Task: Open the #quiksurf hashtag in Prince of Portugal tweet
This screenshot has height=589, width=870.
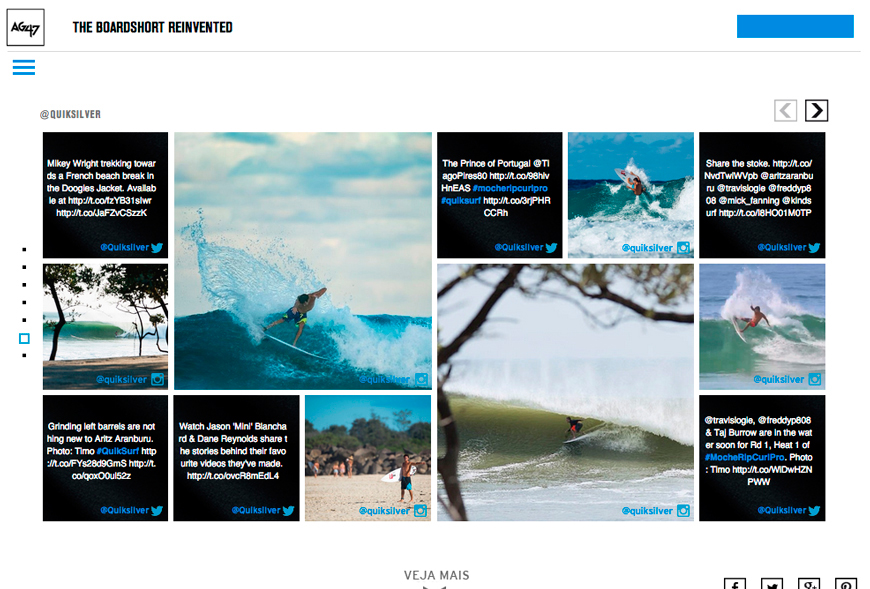Action: [x=461, y=201]
